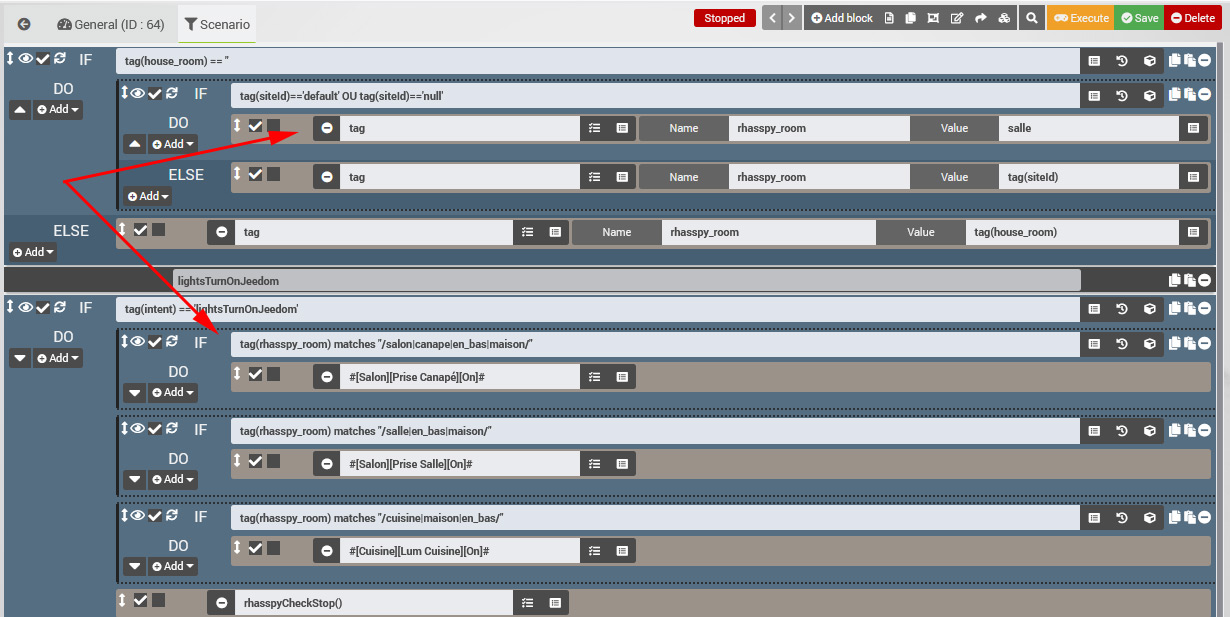Toggle eye visibility of house_room IF block
The width and height of the screenshot is (1230, 617).
[x=25, y=59]
